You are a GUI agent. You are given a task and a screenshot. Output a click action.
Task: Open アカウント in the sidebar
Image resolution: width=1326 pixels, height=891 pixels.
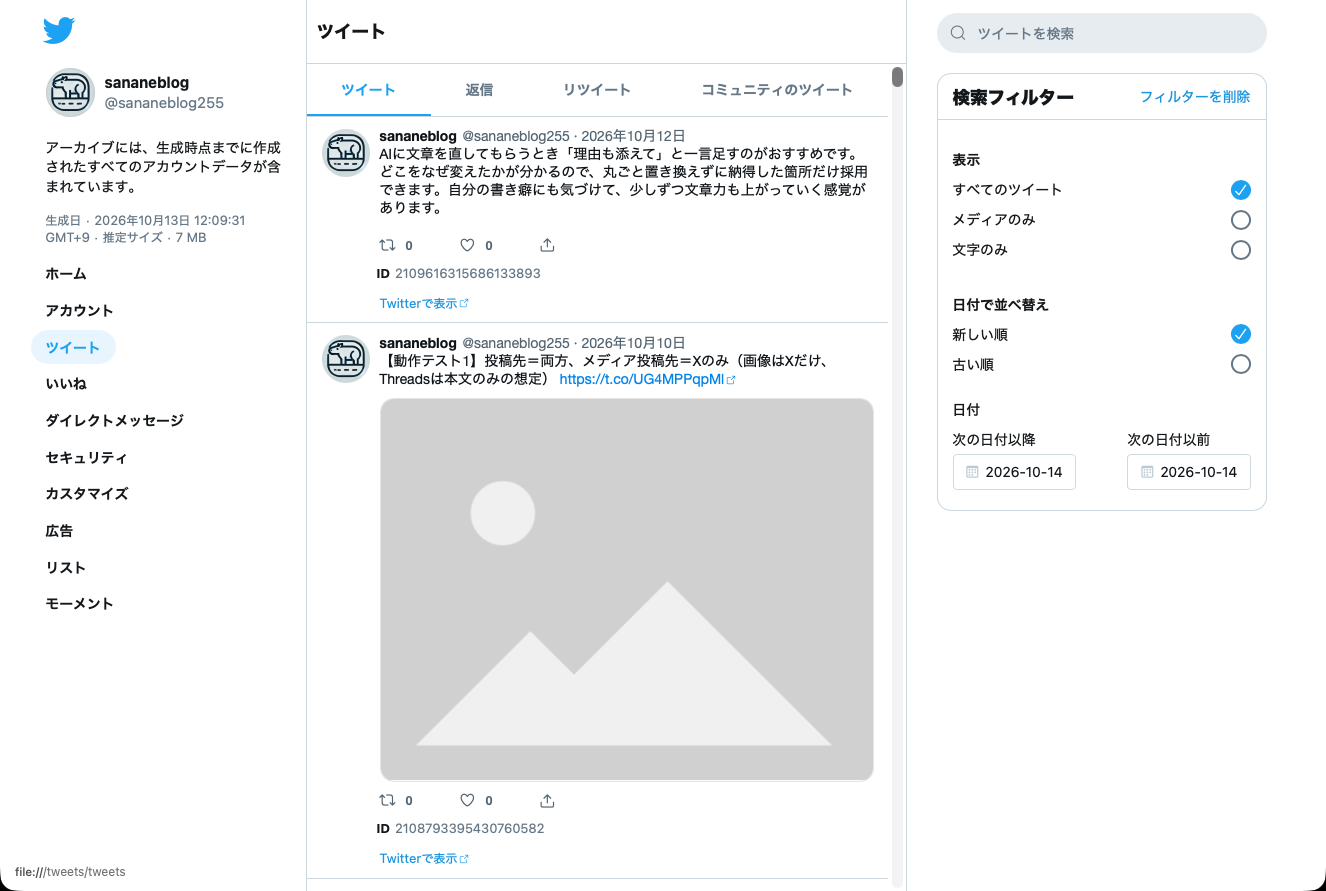point(80,311)
